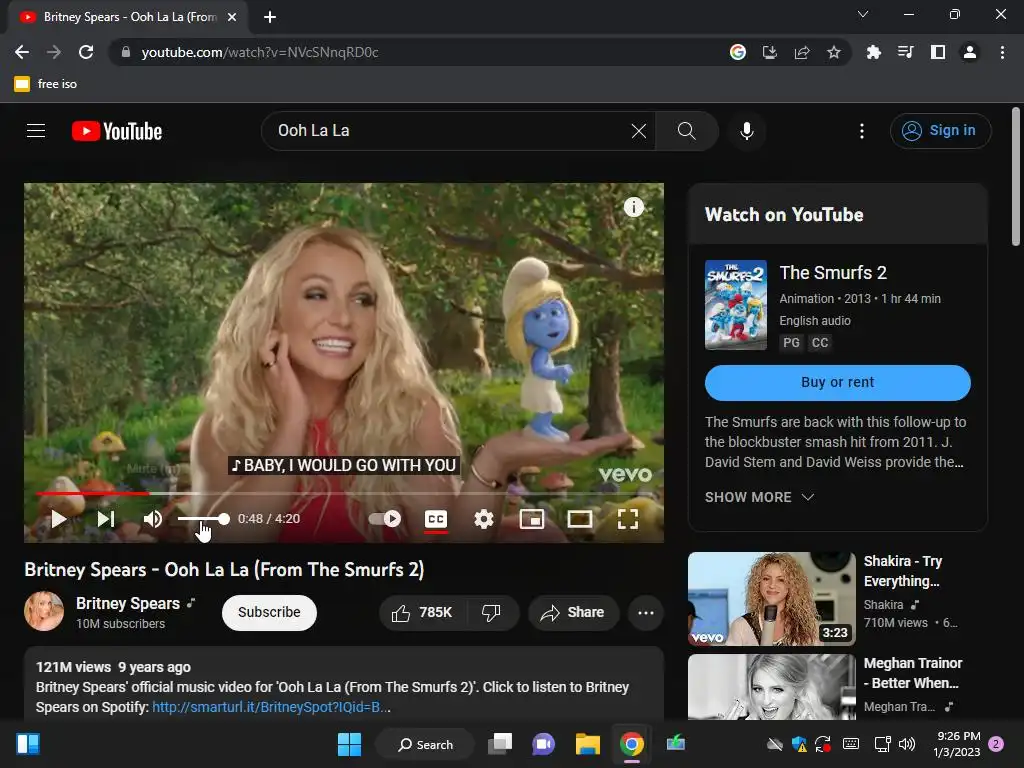Switch to theater mode
1024x768 pixels.
pyautogui.click(x=579, y=519)
